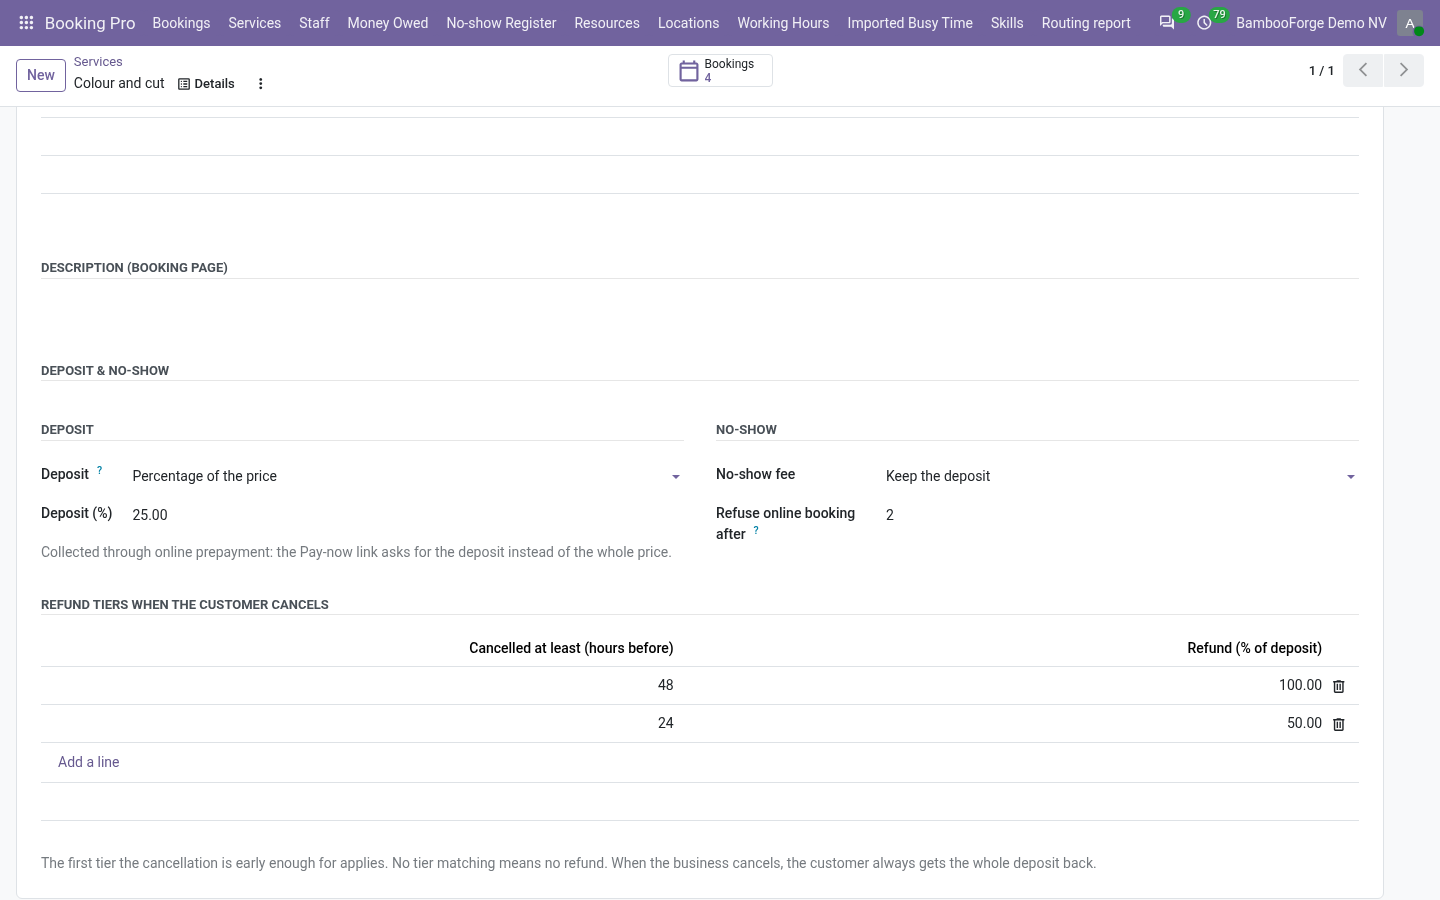Click the 24 hours-before cell
The width and height of the screenshot is (1440, 900).
click(x=361, y=724)
